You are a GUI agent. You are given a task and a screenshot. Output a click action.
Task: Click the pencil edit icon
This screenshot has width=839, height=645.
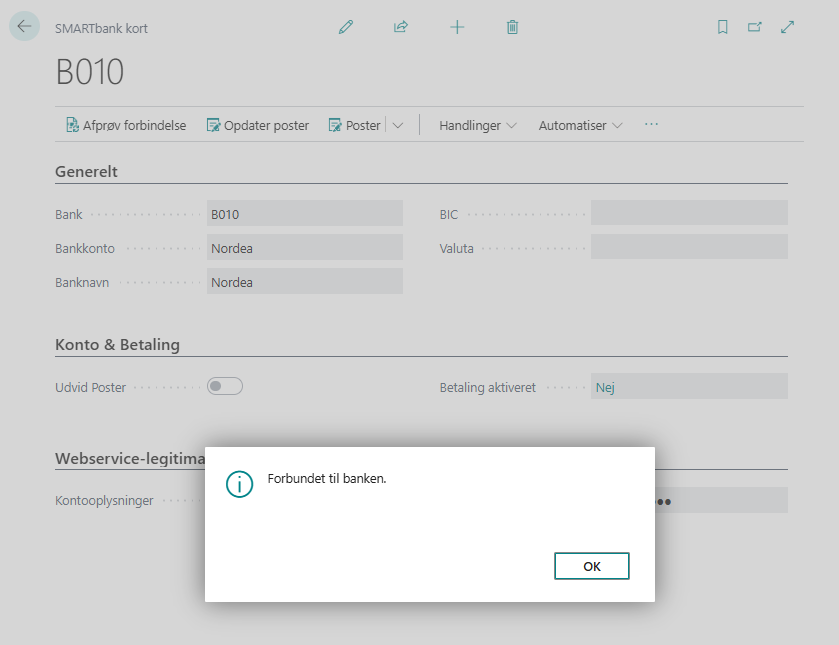click(x=346, y=28)
